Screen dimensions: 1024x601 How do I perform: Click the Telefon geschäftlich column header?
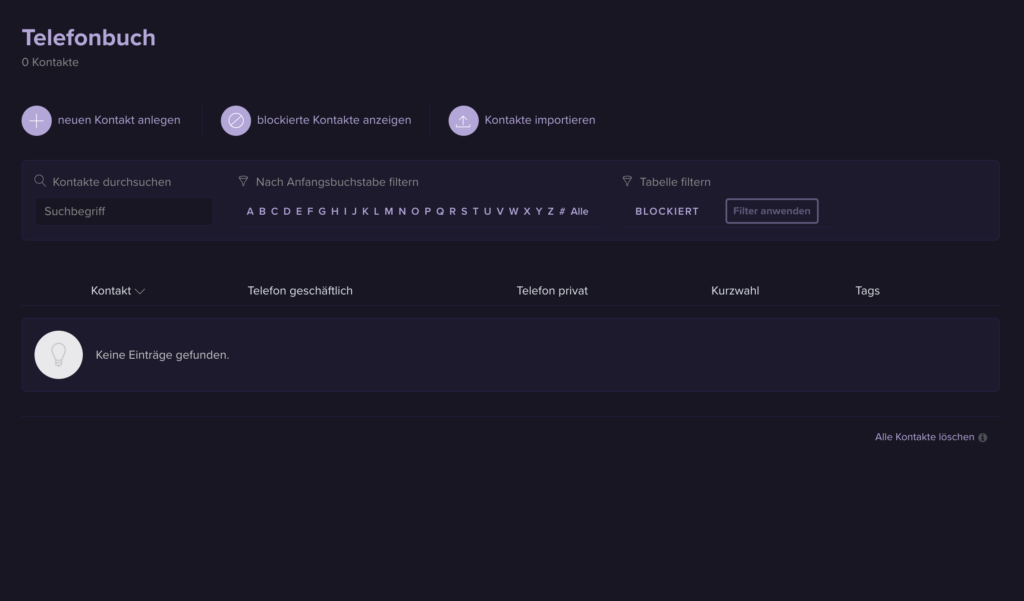(x=300, y=290)
